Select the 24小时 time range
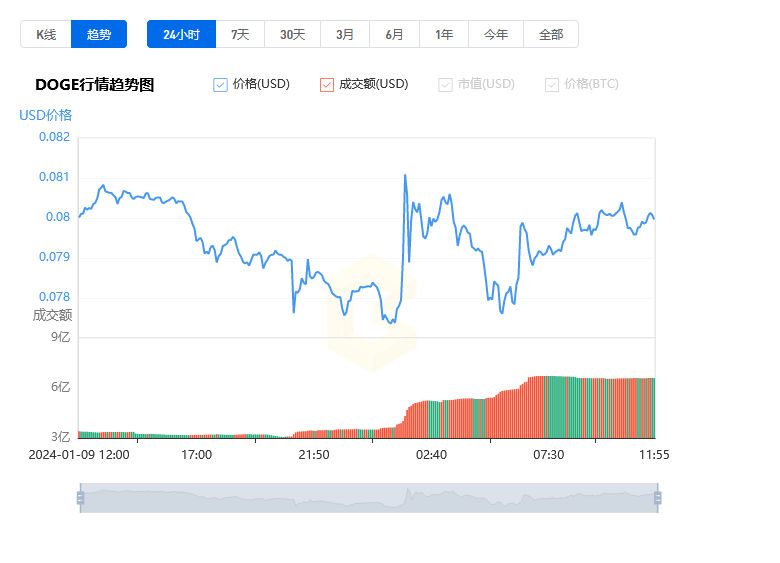Viewport: 780px width, 563px height. click(181, 34)
